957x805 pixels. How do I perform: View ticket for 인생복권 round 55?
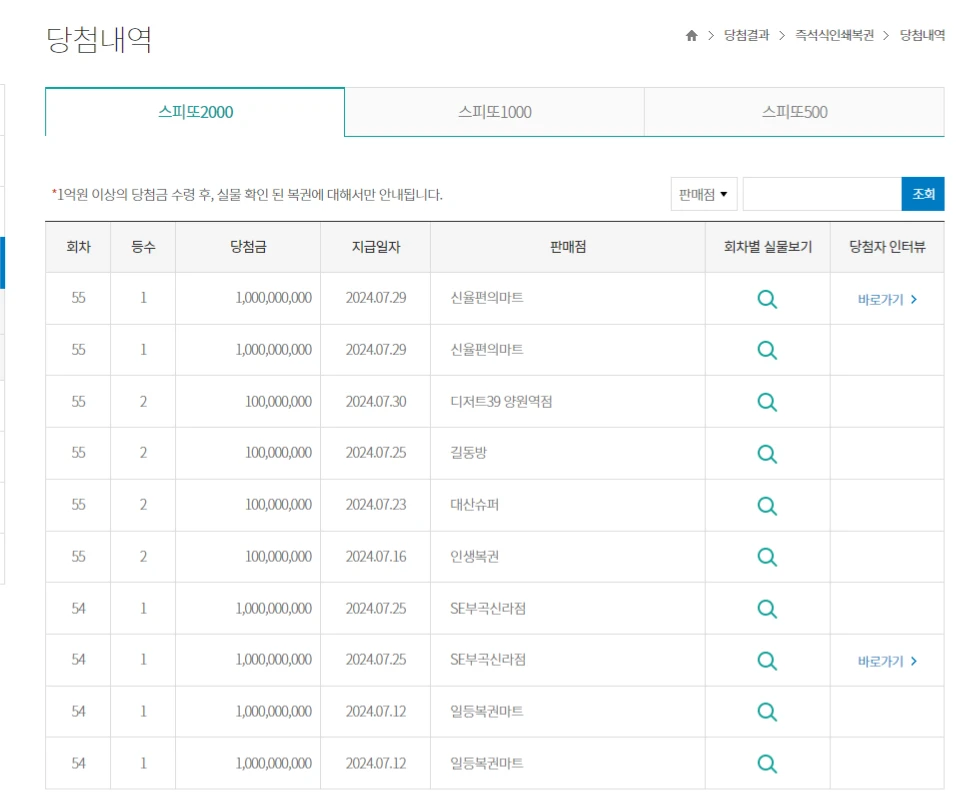(767, 557)
